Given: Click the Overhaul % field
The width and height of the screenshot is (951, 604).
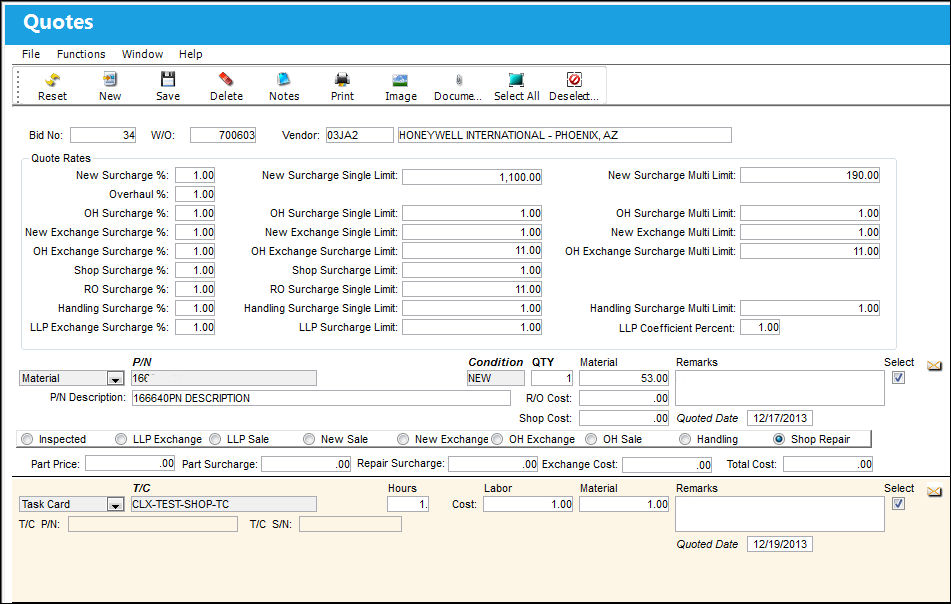Looking at the screenshot, I should coord(195,194).
